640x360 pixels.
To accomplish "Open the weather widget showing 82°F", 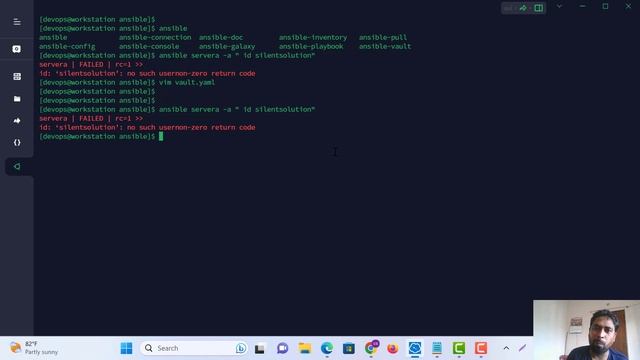I will tap(34, 348).
